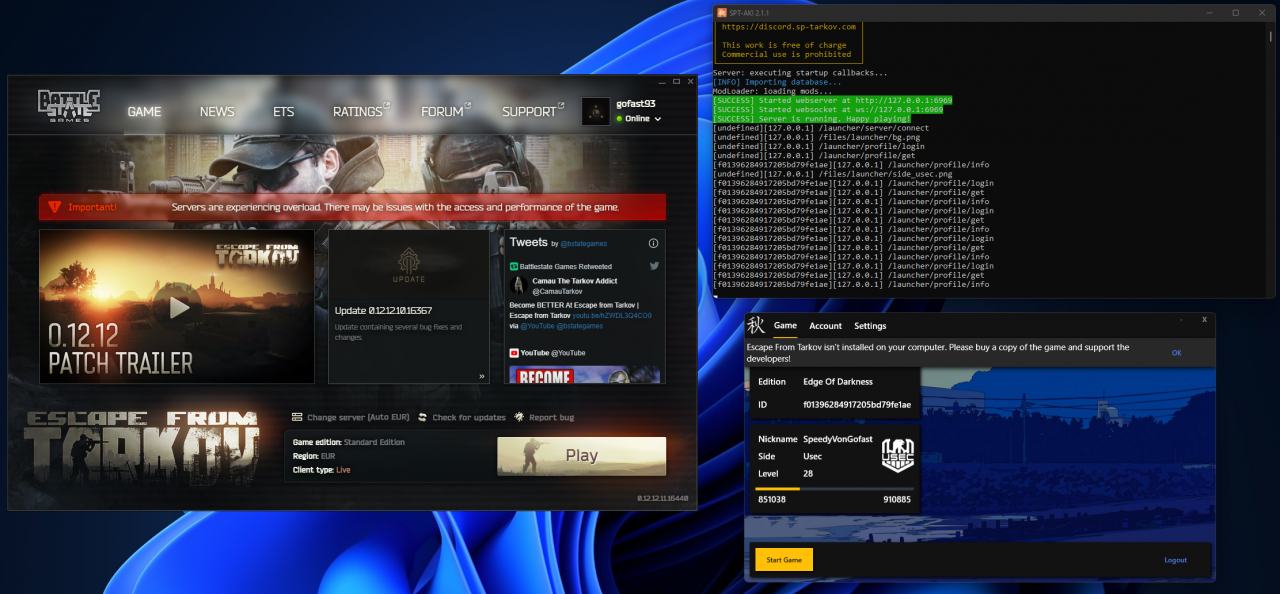Click the USEC faction emblem icon
The image size is (1280, 594).
click(897, 455)
